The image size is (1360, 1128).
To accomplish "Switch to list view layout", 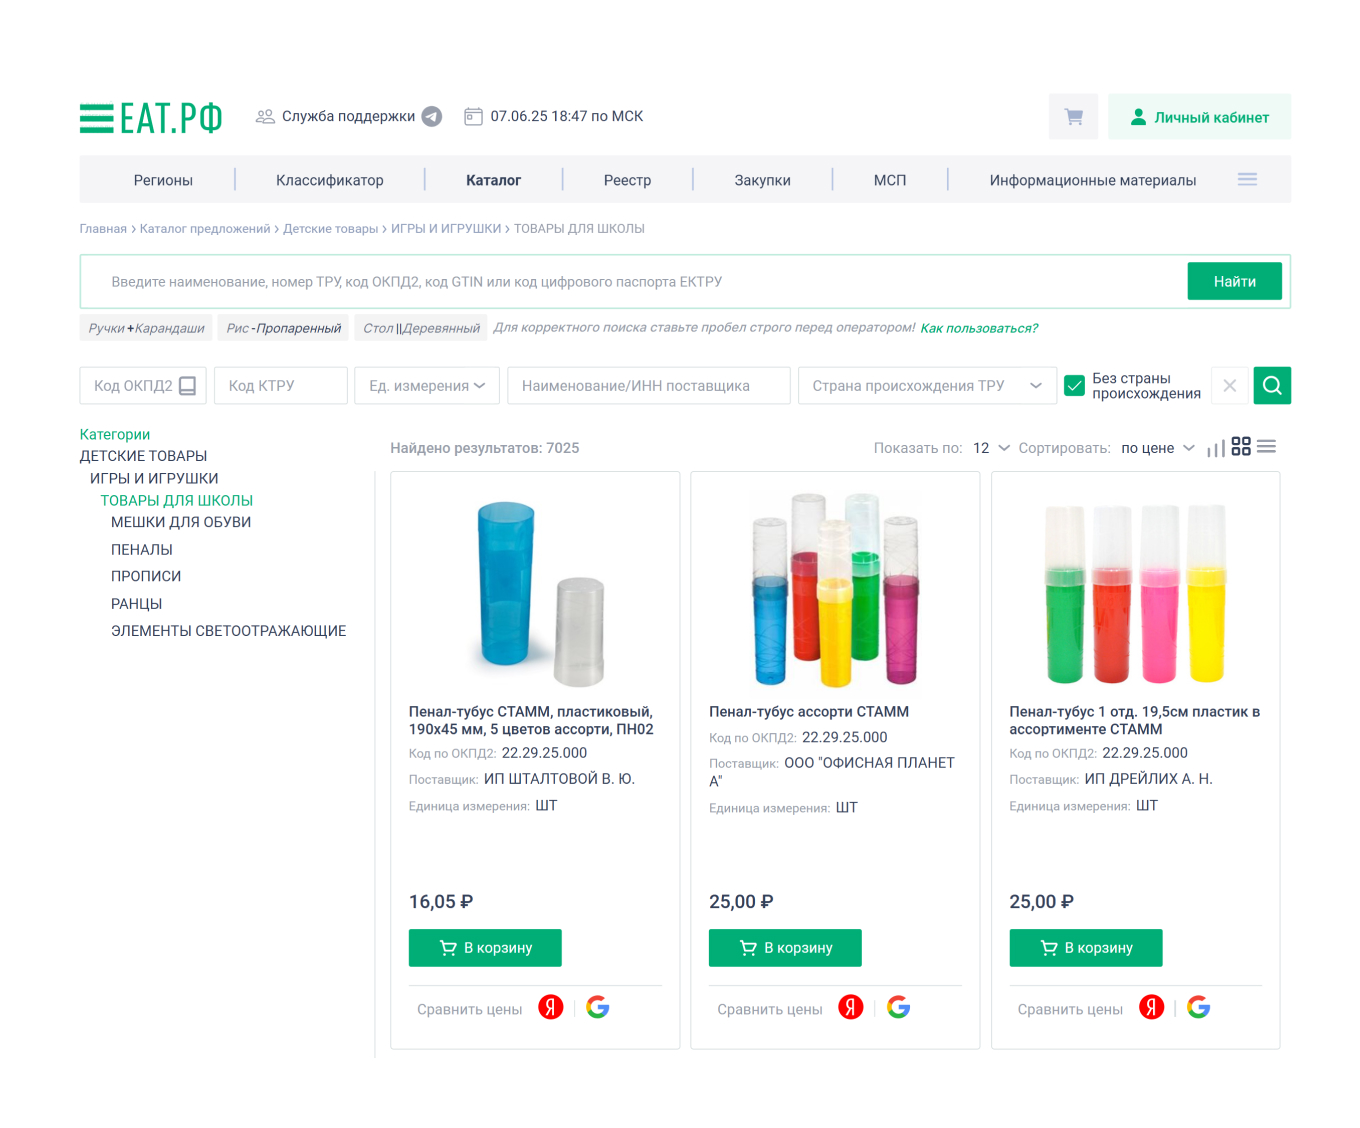I will [1266, 447].
